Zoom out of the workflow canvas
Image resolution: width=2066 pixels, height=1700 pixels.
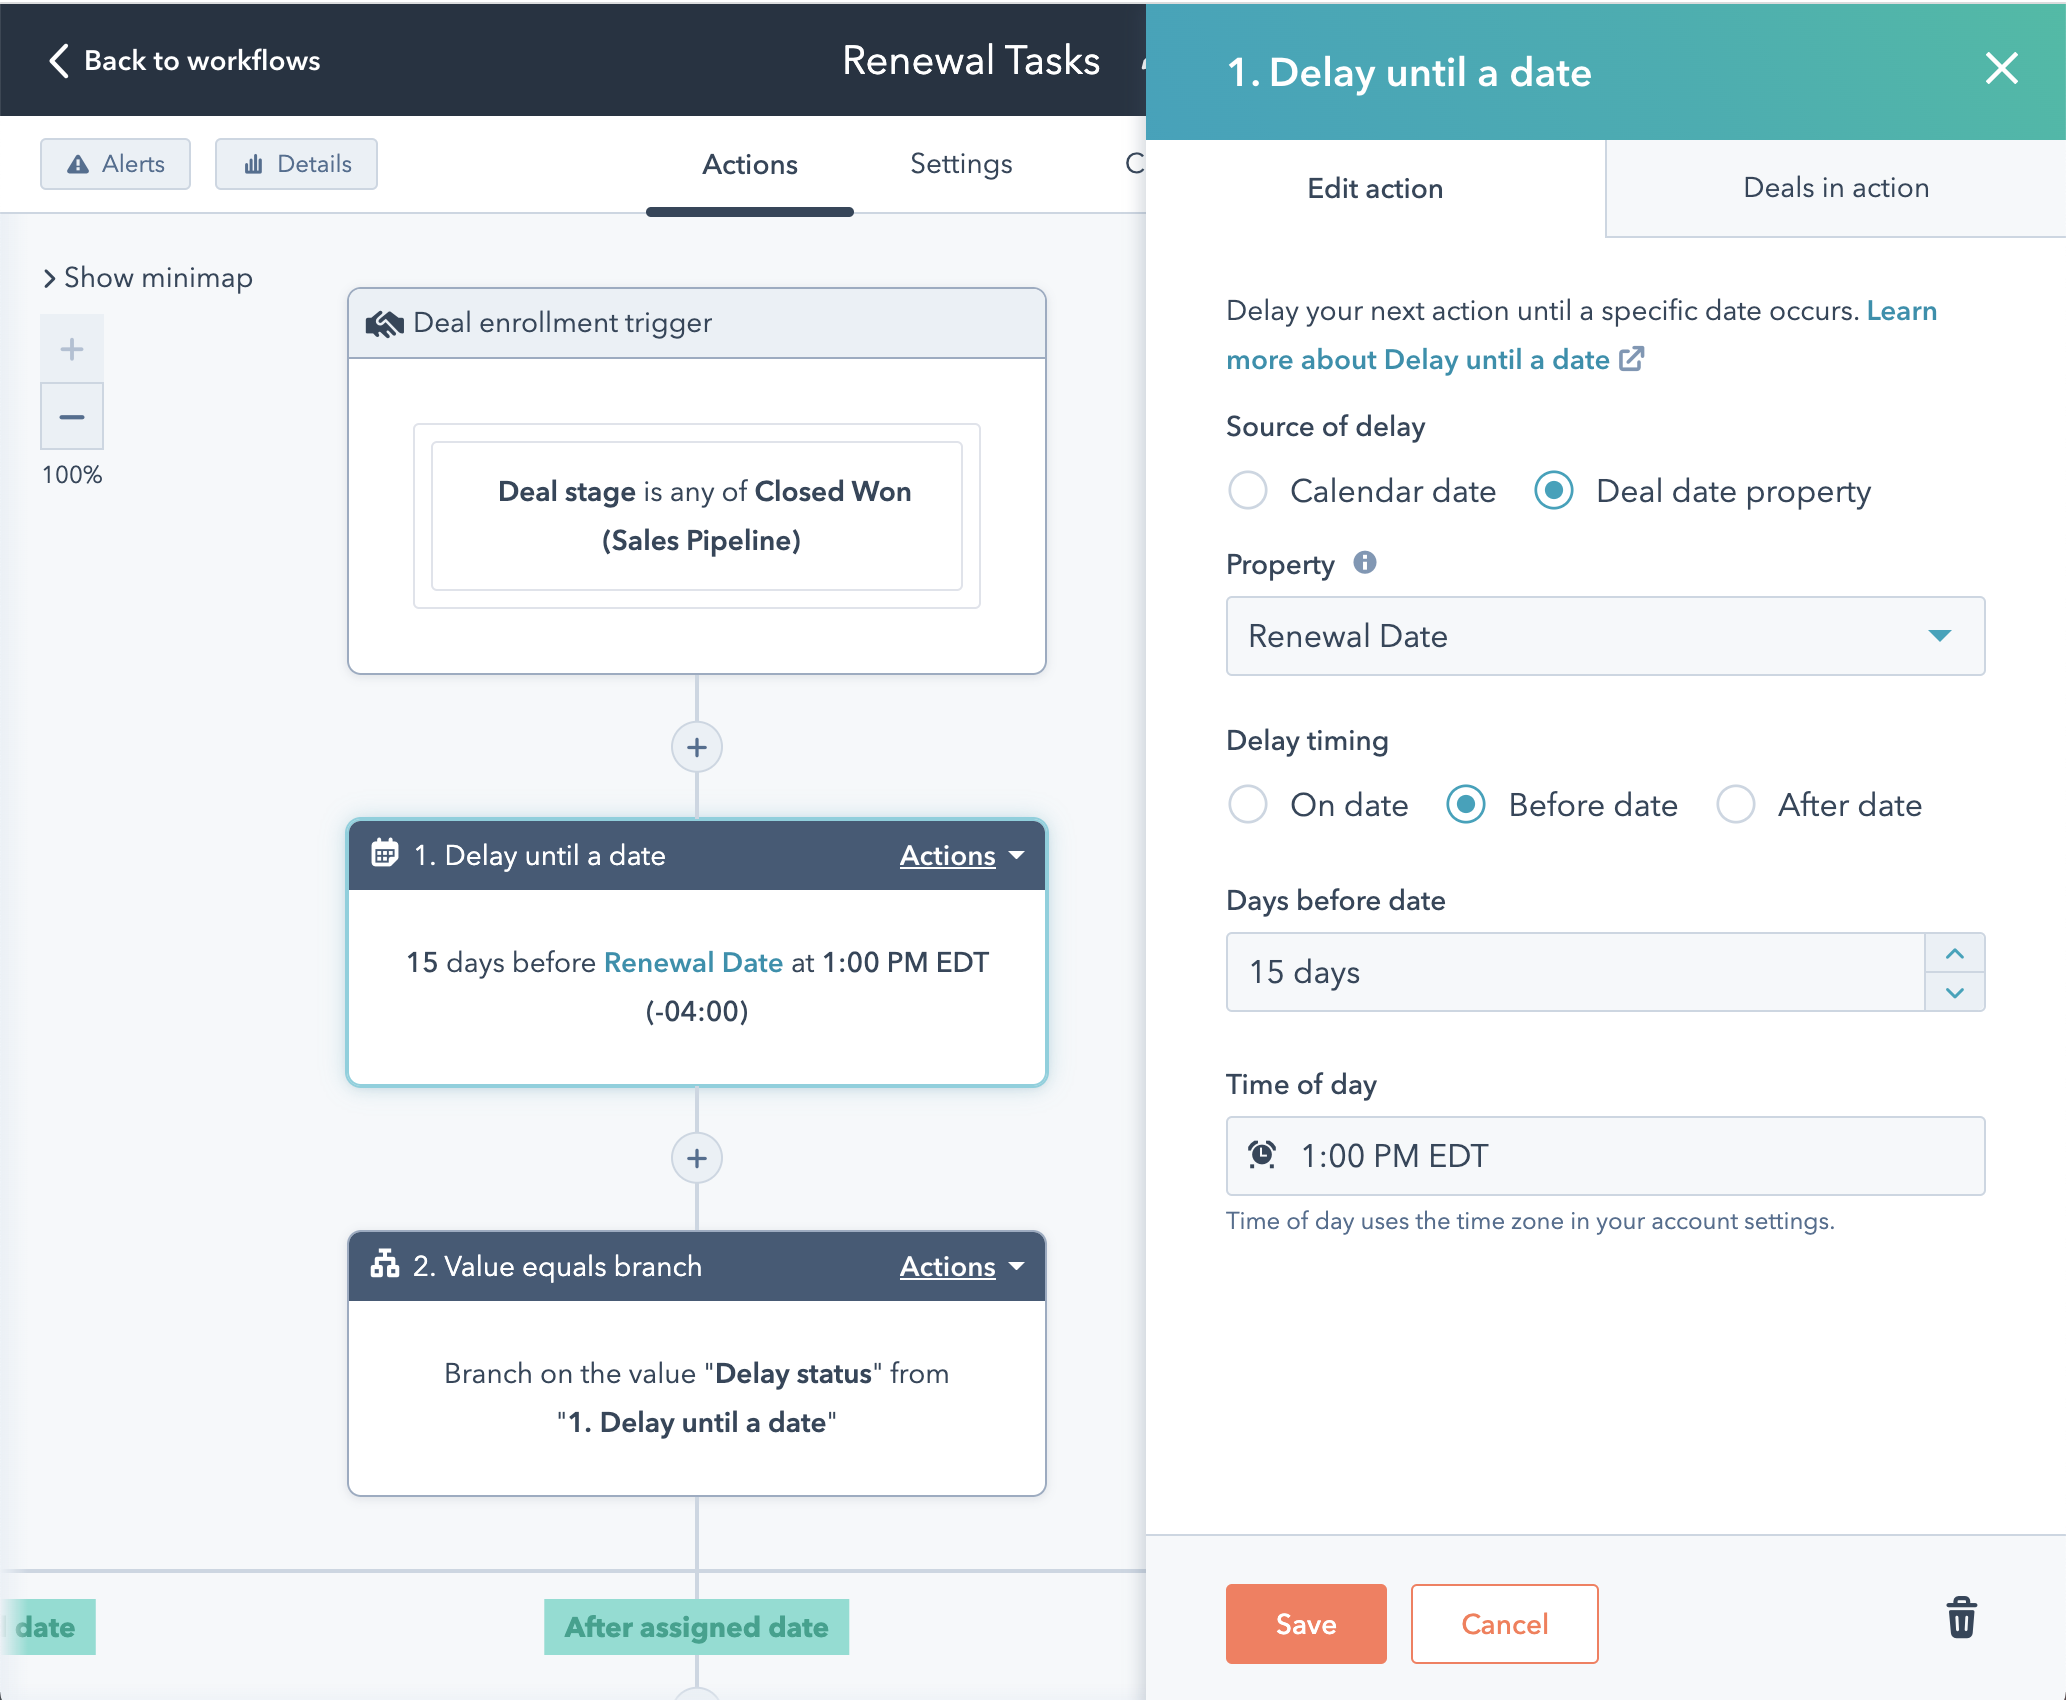click(x=71, y=416)
